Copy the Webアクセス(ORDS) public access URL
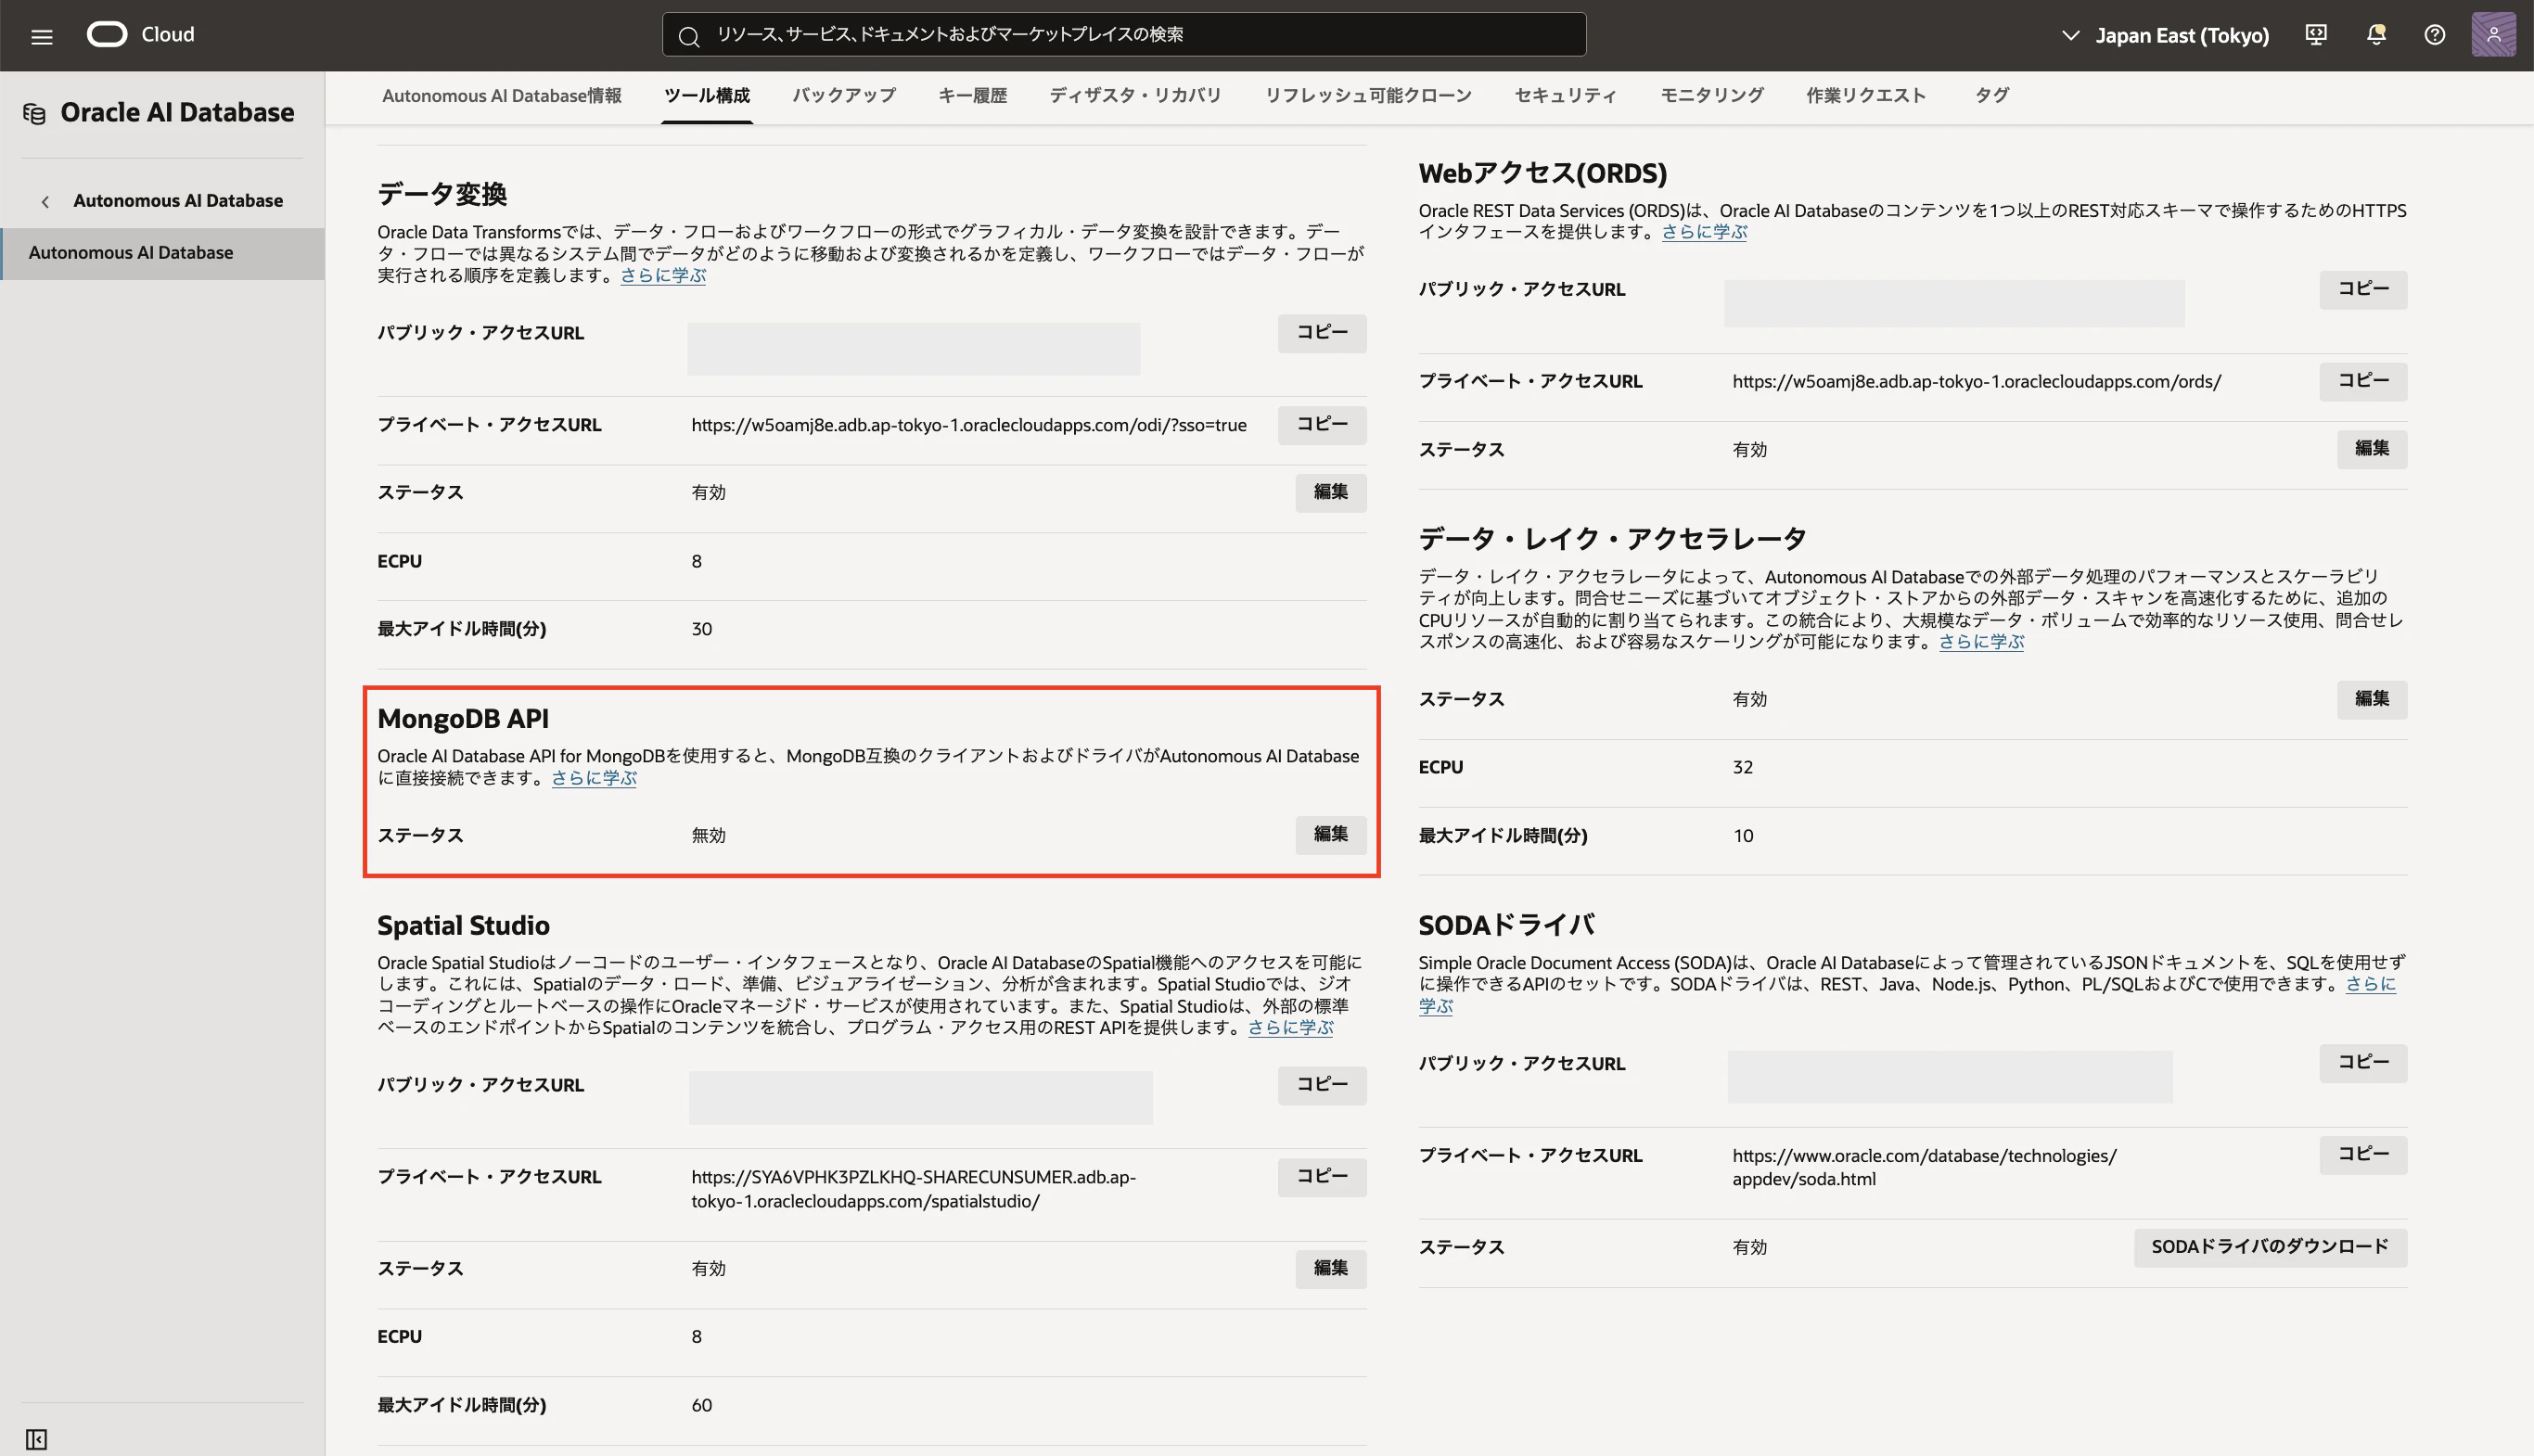The image size is (2534, 1456). 2363,289
